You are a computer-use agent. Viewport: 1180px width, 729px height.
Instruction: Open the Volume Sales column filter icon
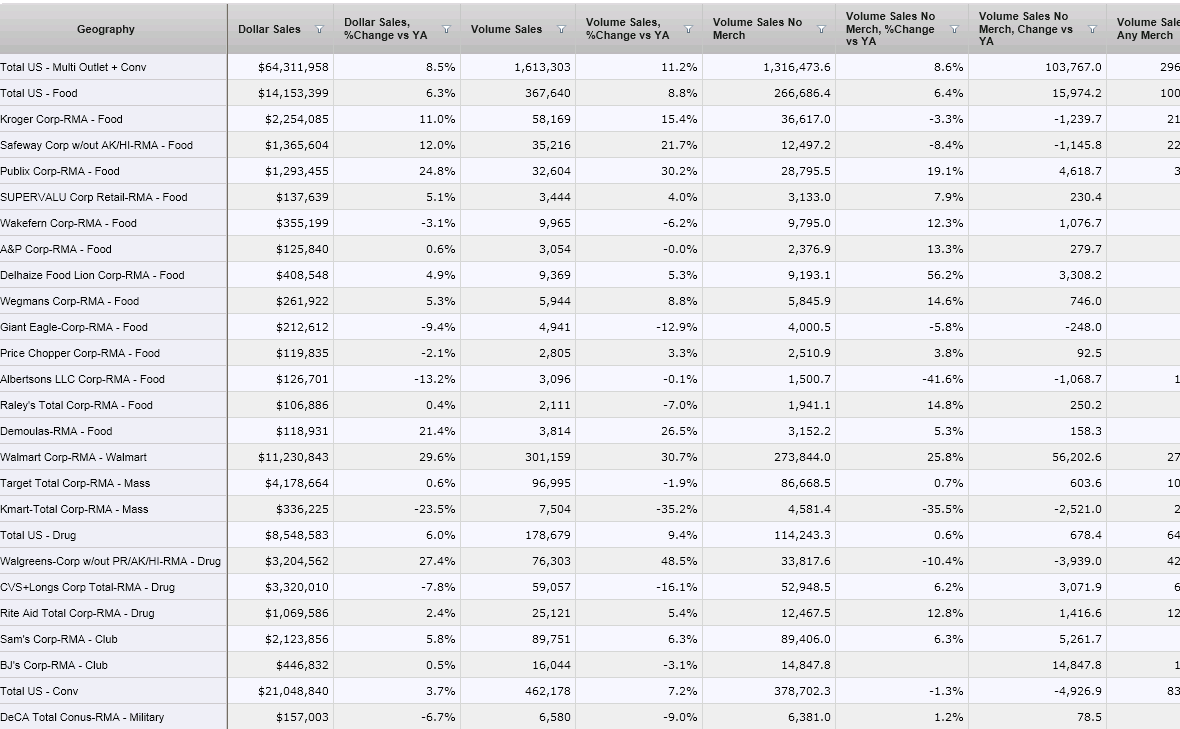(x=561, y=30)
